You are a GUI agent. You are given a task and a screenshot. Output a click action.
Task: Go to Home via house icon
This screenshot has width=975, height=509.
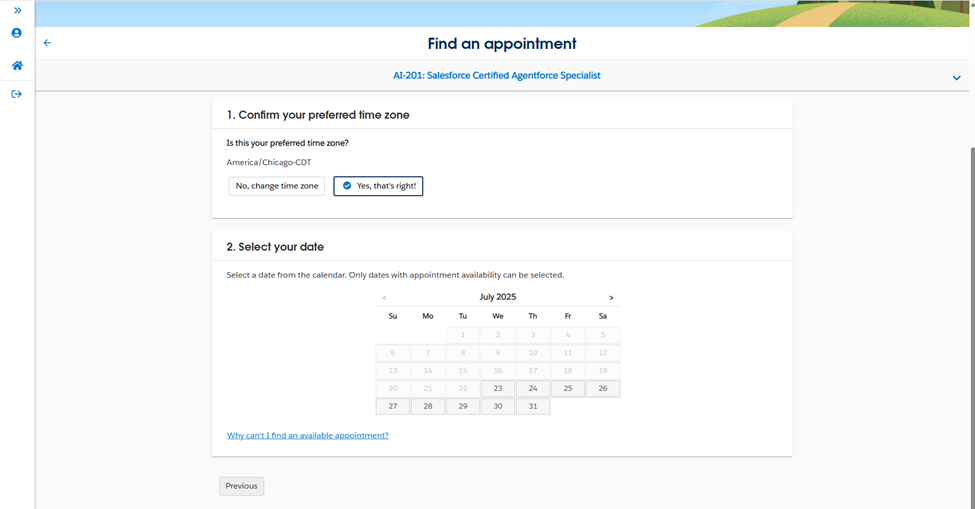tap(17, 66)
